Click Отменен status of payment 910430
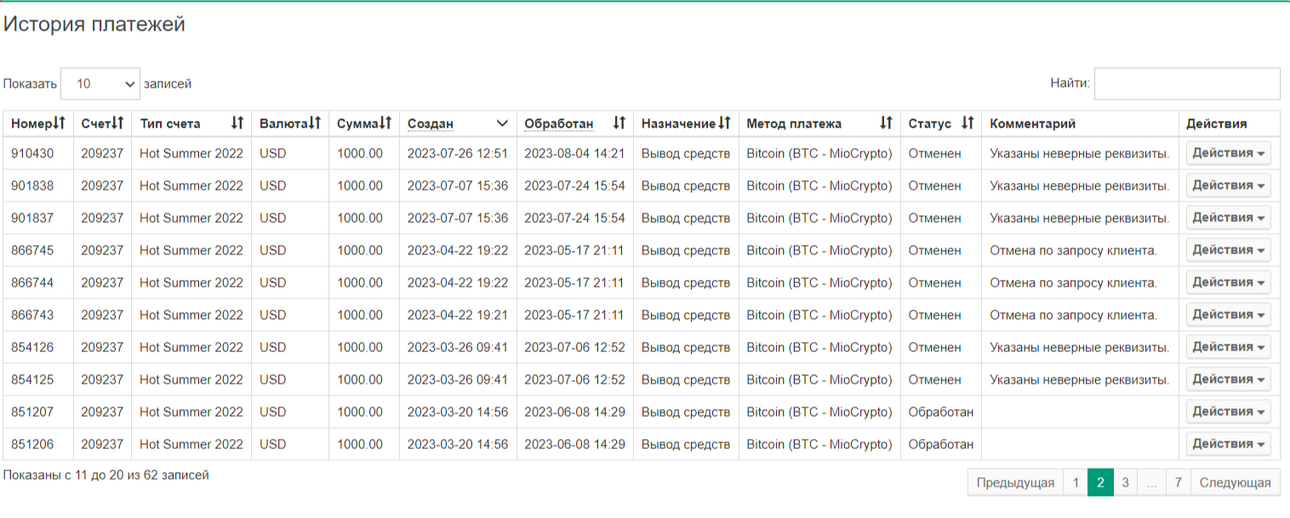Image resolution: width=1290 pixels, height=518 pixels. (x=934, y=153)
